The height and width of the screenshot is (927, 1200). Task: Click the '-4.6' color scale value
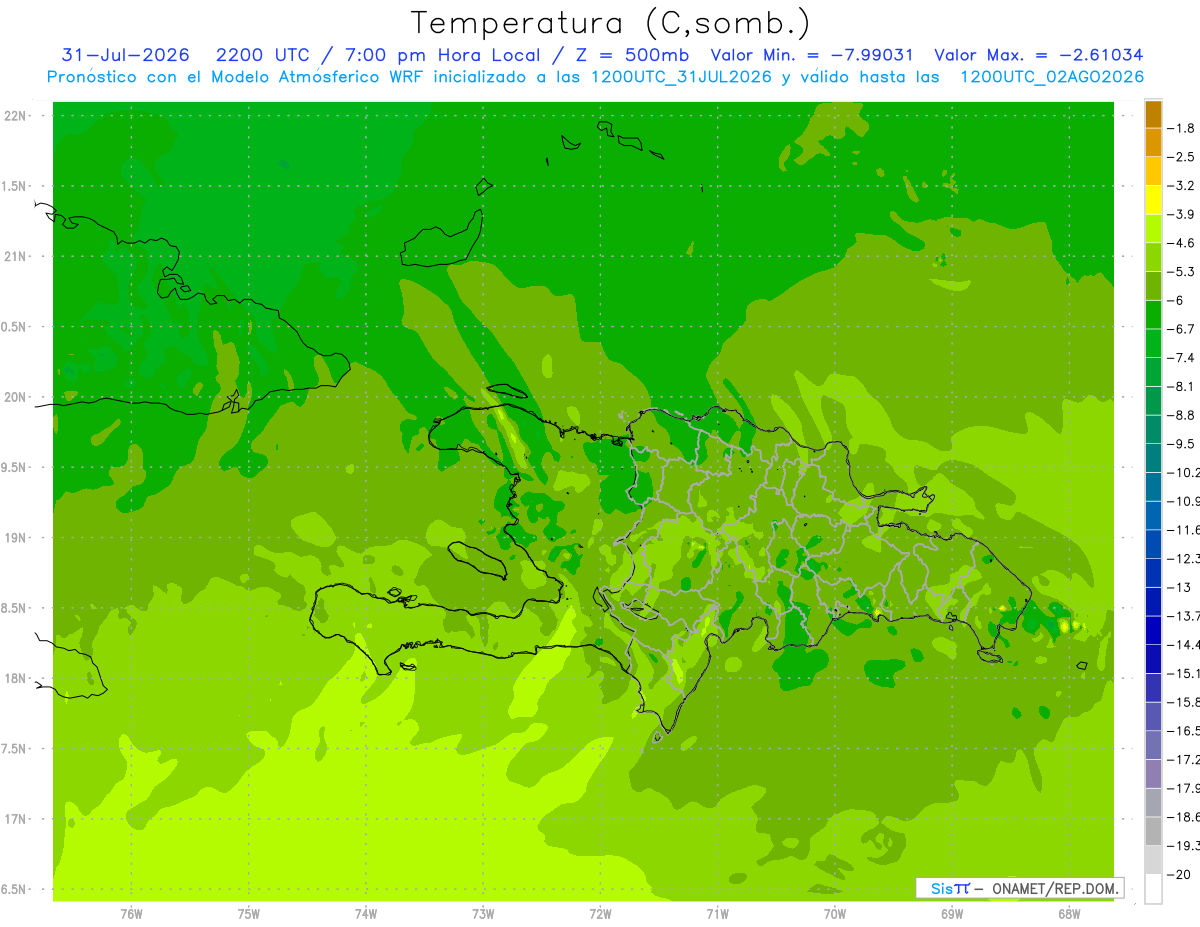click(x=1182, y=243)
